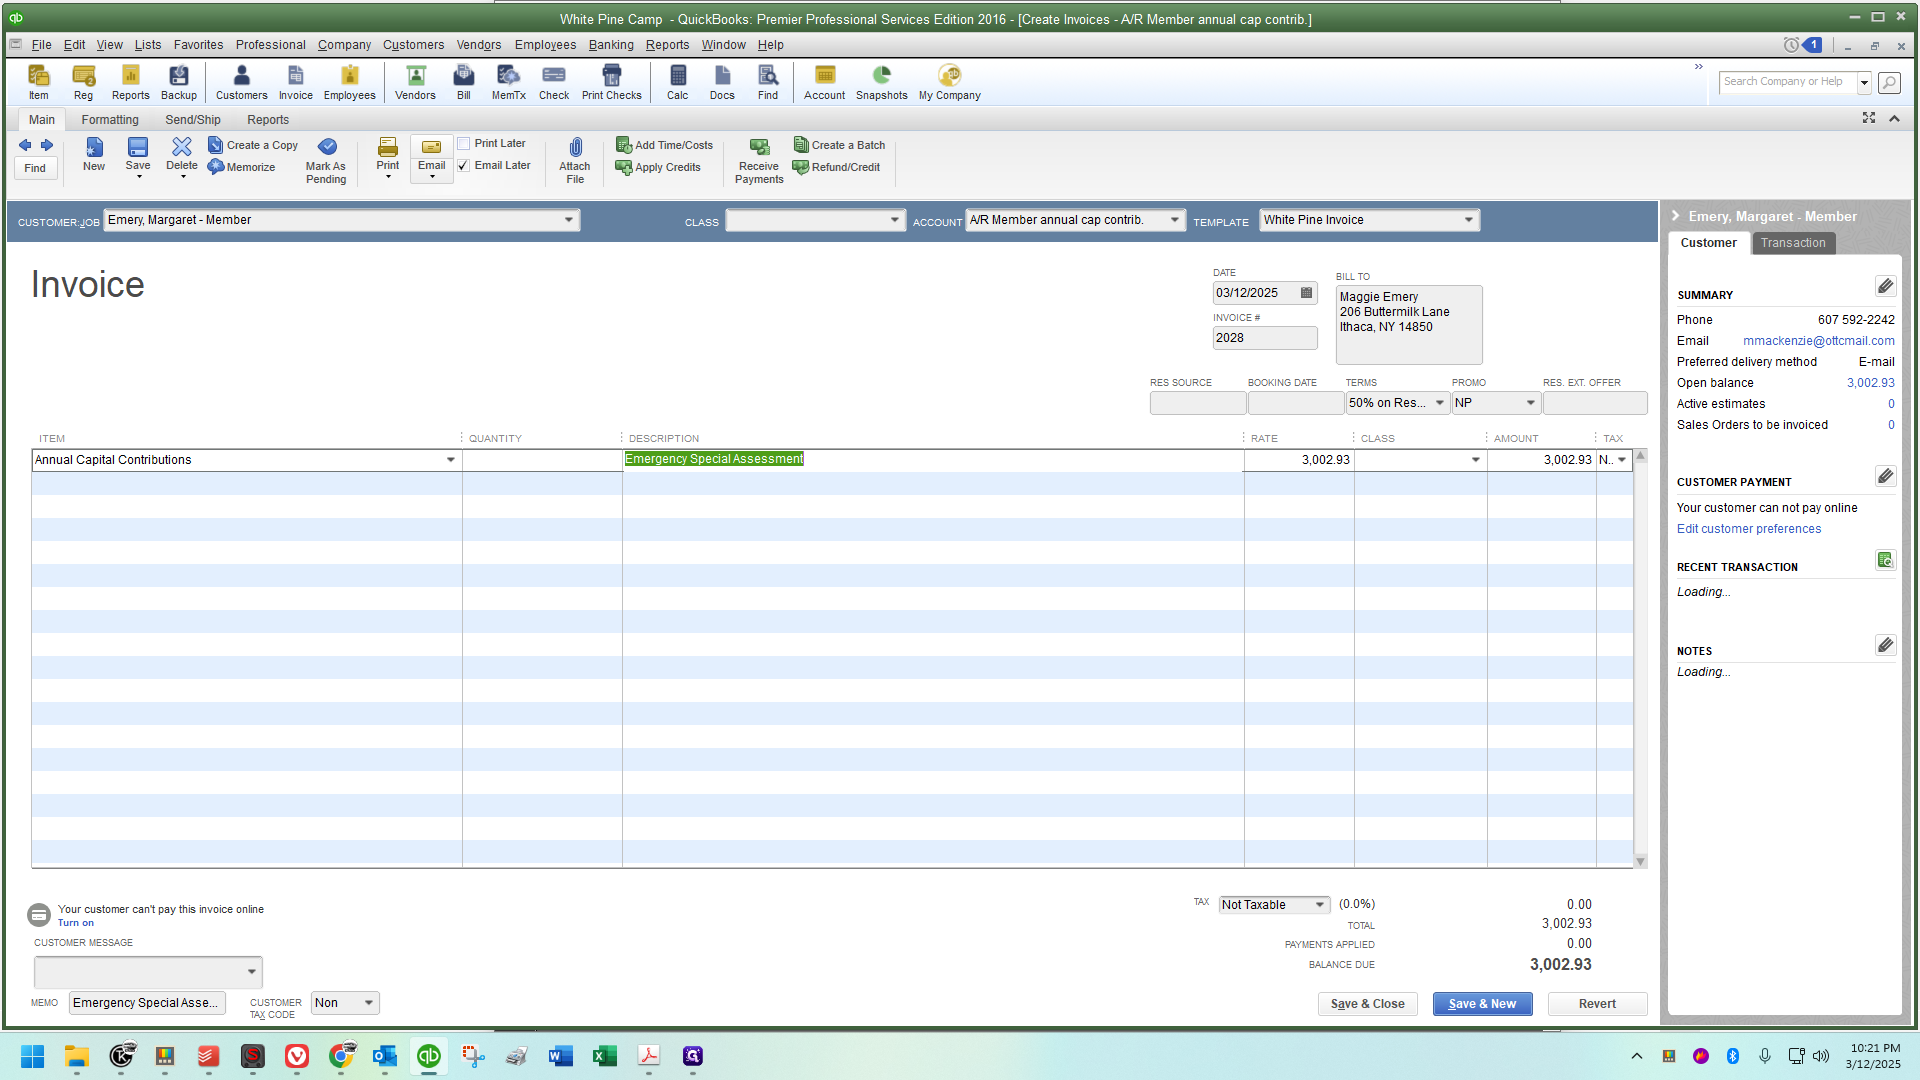
Task: Open the Item list icon
Action: click(x=38, y=82)
